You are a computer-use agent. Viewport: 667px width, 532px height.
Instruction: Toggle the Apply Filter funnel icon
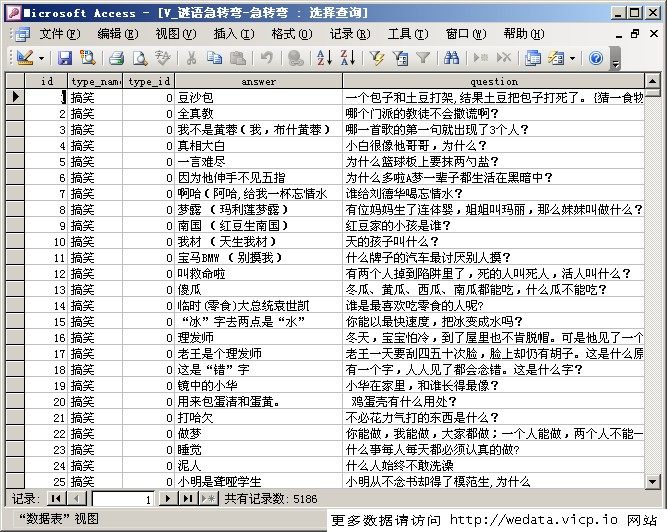click(x=423, y=58)
